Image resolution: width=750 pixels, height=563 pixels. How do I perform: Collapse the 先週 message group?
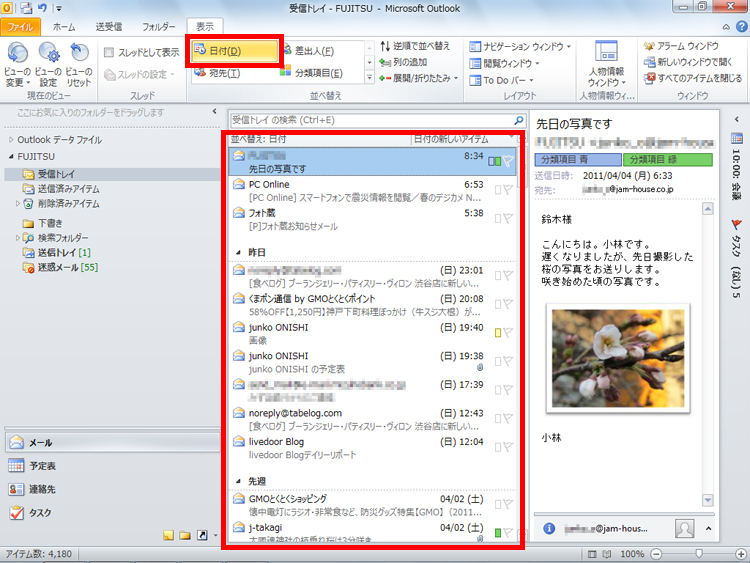coord(238,481)
